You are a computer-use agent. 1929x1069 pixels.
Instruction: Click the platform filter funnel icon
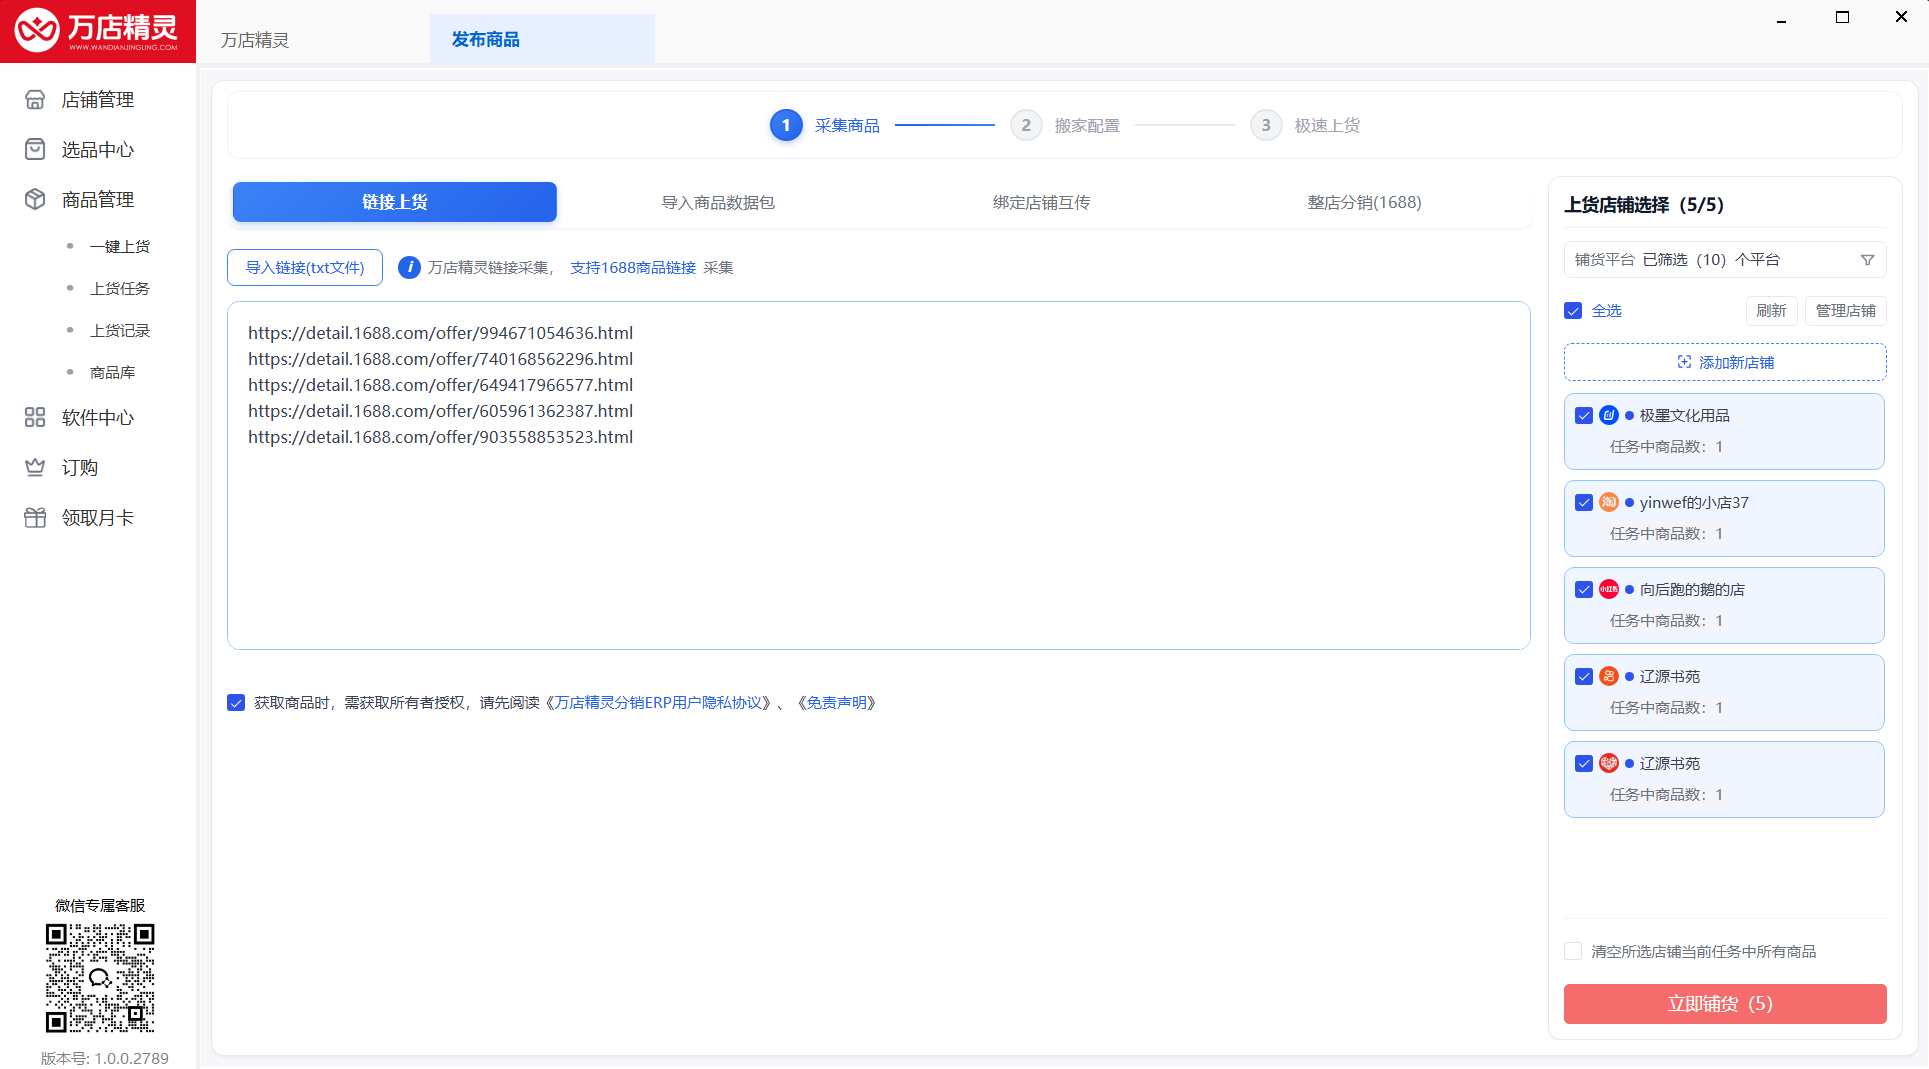1867,260
